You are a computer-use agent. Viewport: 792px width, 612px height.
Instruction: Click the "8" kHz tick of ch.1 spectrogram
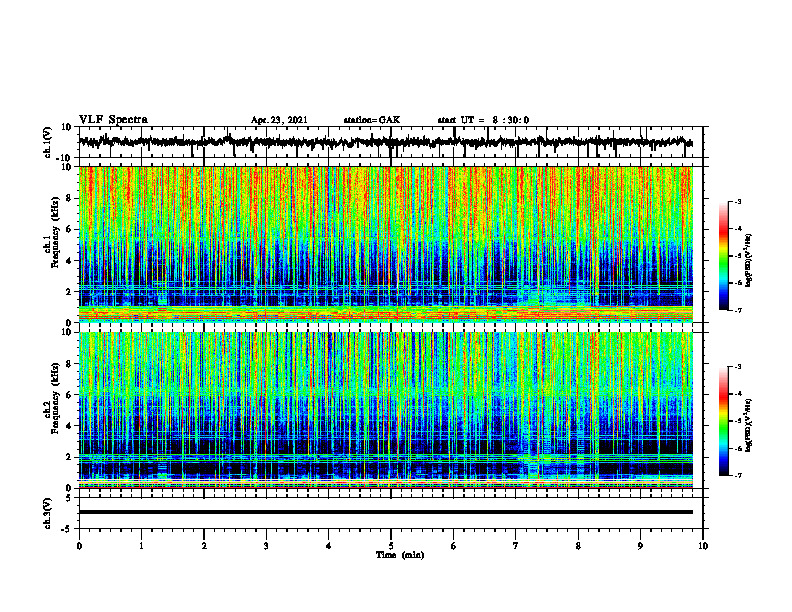tap(70, 198)
